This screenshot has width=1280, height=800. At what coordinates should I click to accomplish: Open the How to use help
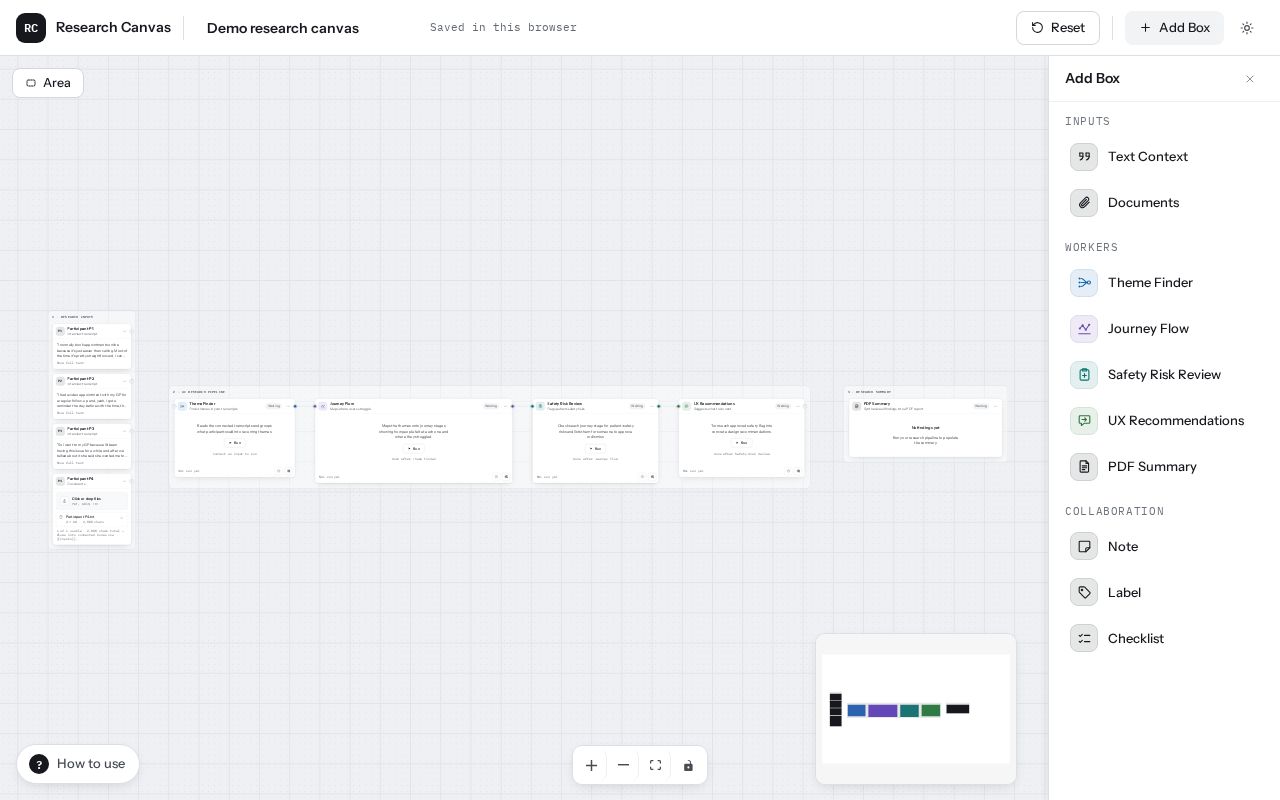click(x=78, y=764)
